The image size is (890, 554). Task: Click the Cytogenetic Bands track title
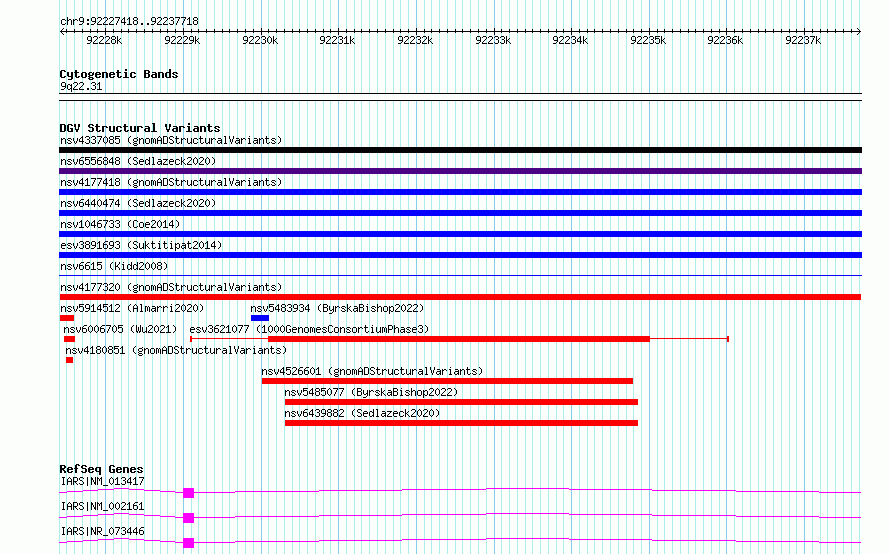pyautogui.click(x=119, y=74)
